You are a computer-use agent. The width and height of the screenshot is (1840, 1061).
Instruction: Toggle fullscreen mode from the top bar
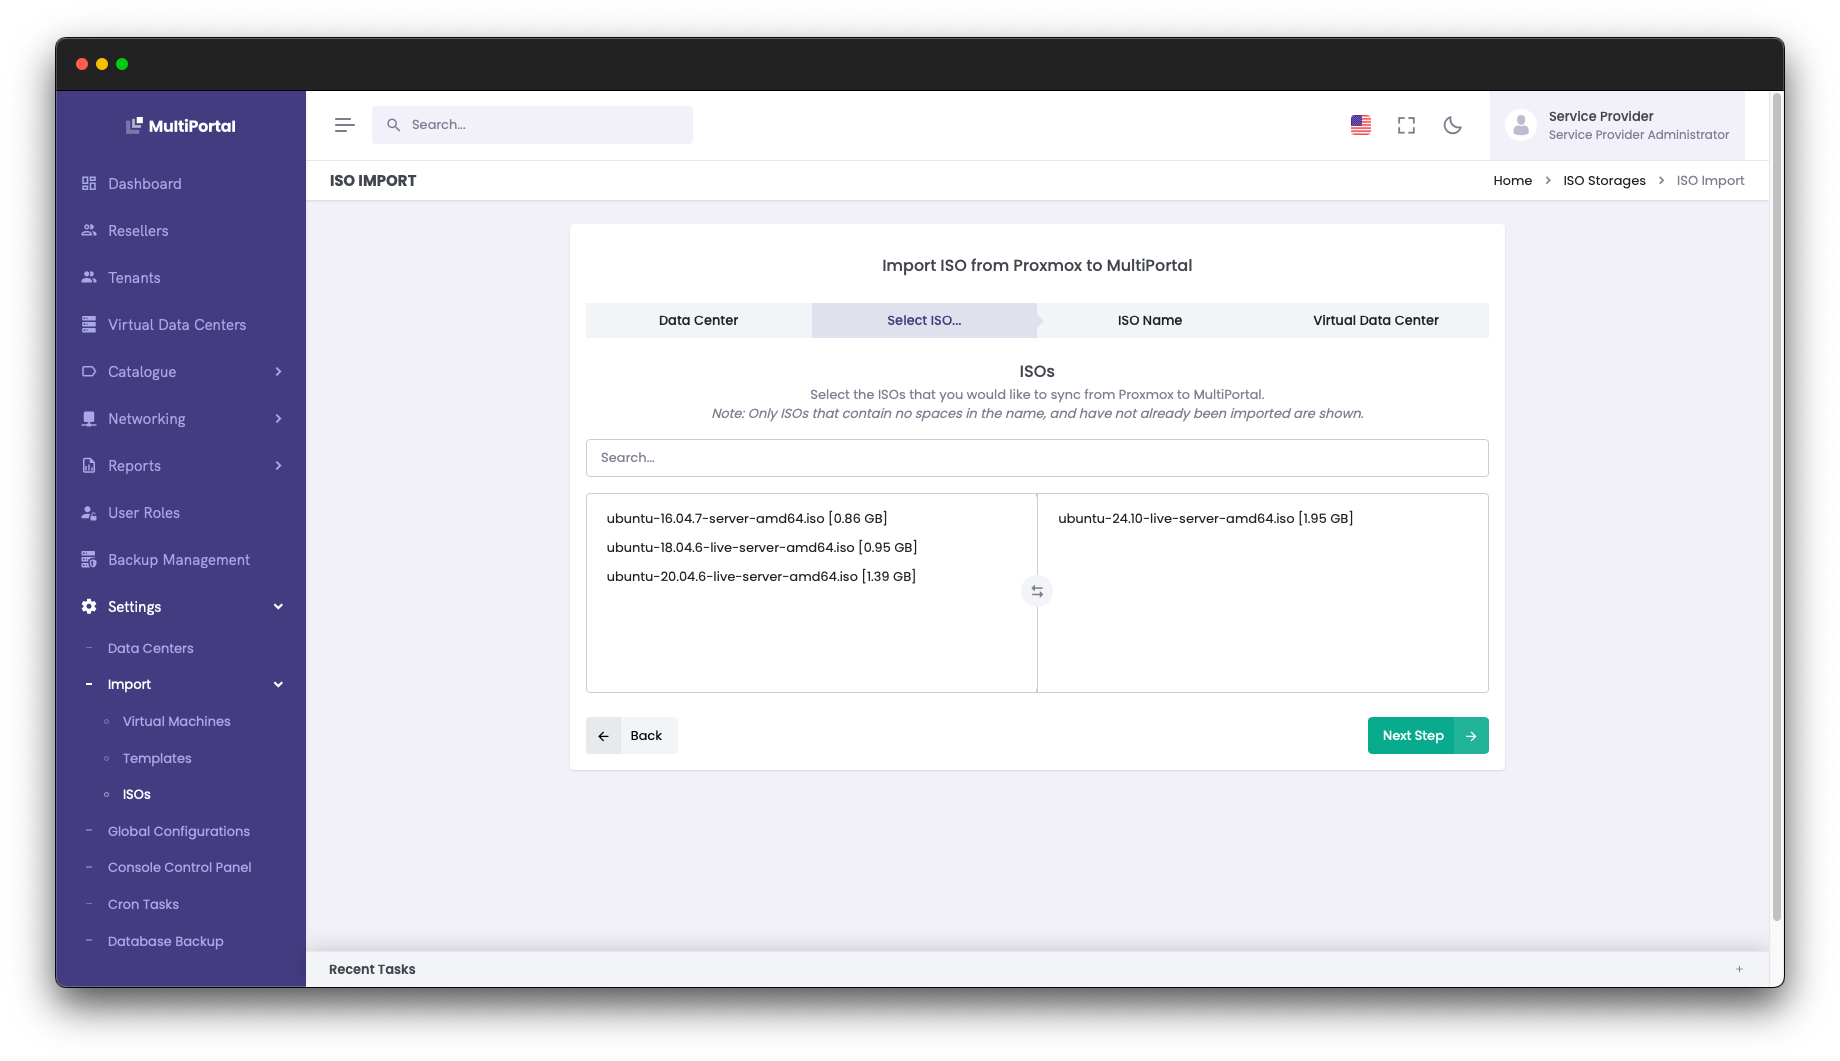(1406, 125)
